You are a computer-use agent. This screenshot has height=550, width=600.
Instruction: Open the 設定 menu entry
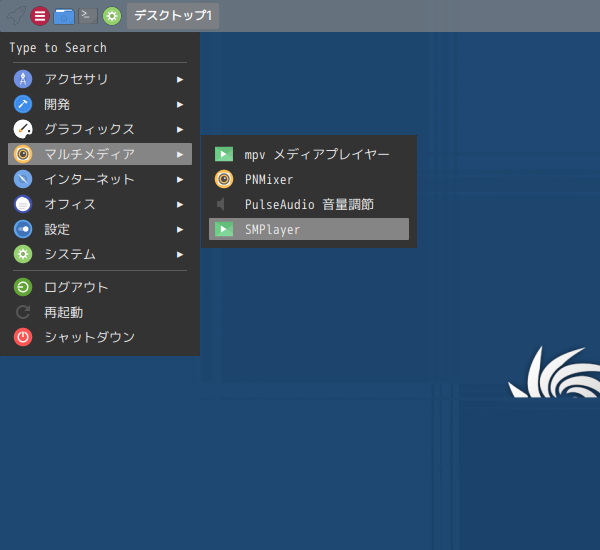click(x=57, y=229)
